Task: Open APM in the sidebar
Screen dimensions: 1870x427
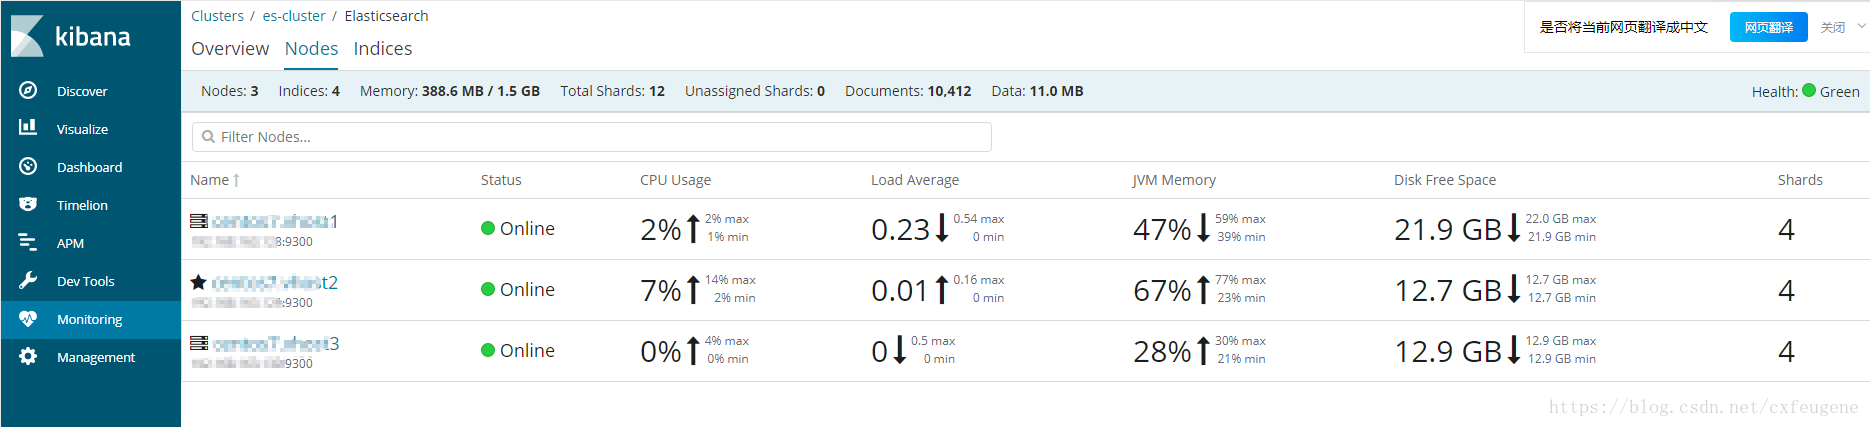Action: [x=91, y=243]
